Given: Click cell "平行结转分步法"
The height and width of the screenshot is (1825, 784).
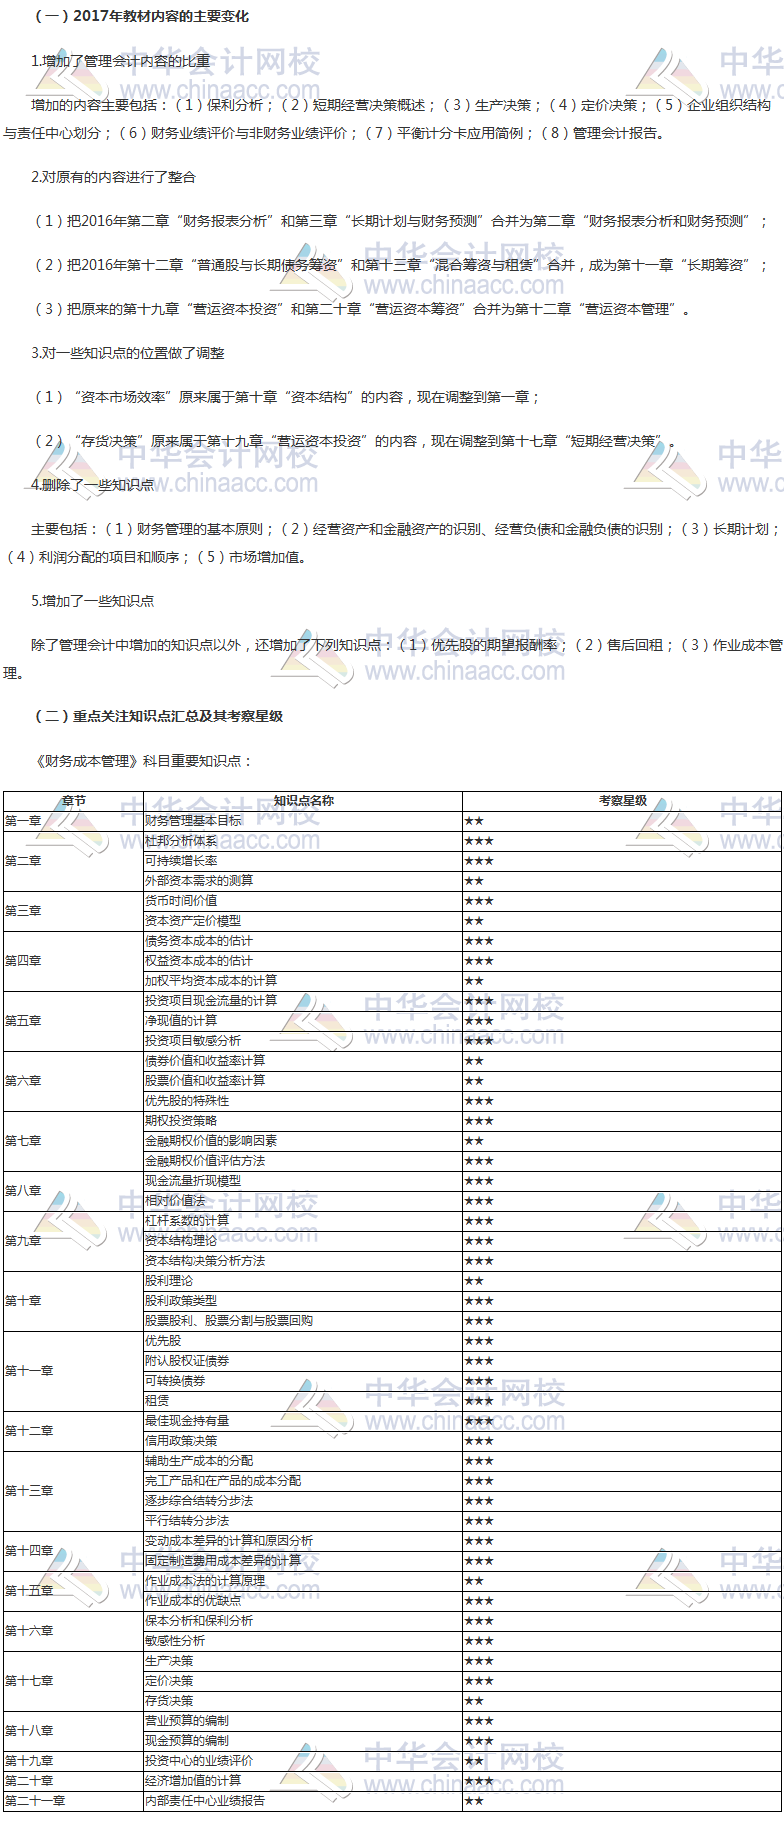Looking at the screenshot, I should pos(303,1521).
